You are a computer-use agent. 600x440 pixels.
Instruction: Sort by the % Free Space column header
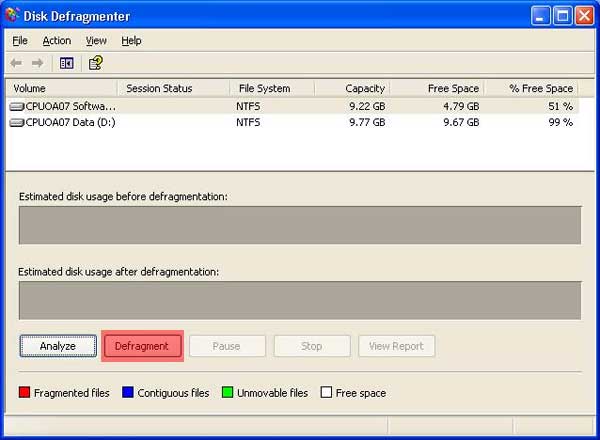(x=531, y=88)
